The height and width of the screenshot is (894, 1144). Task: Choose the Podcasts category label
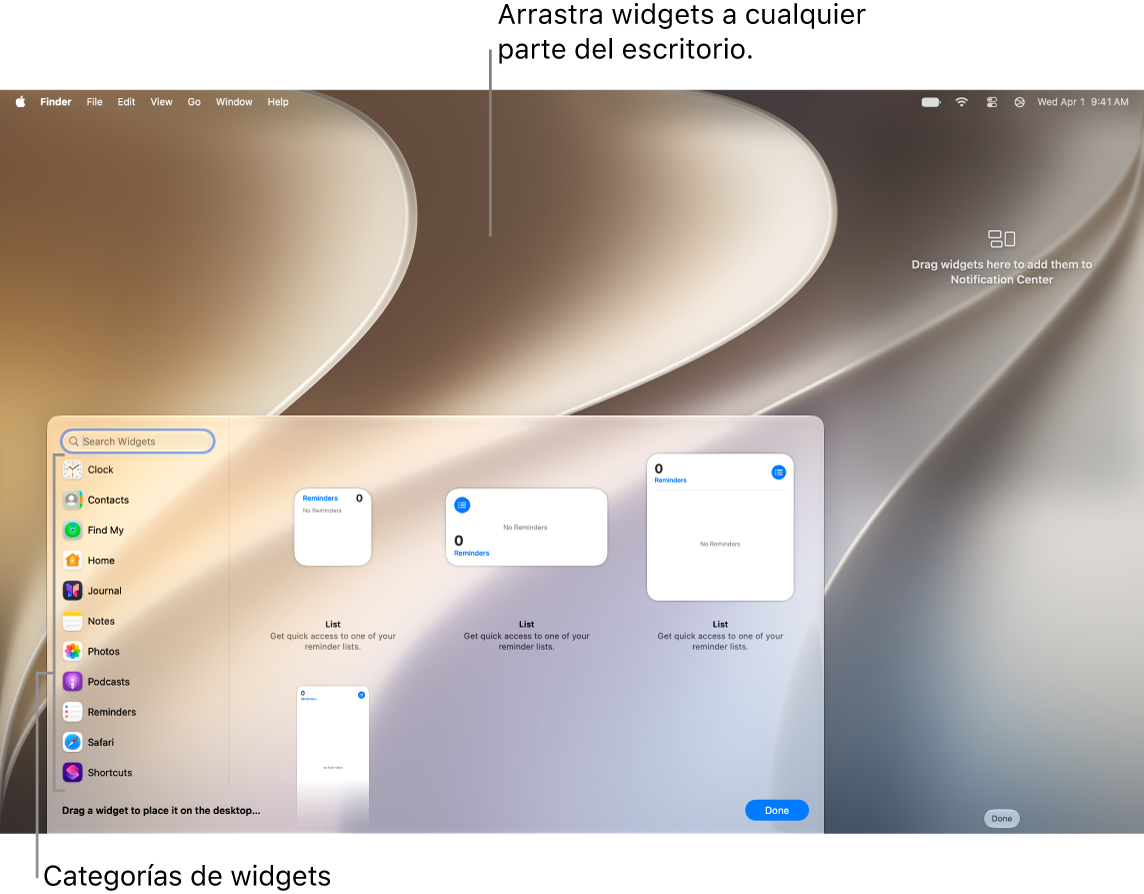pyautogui.click(x=109, y=682)
